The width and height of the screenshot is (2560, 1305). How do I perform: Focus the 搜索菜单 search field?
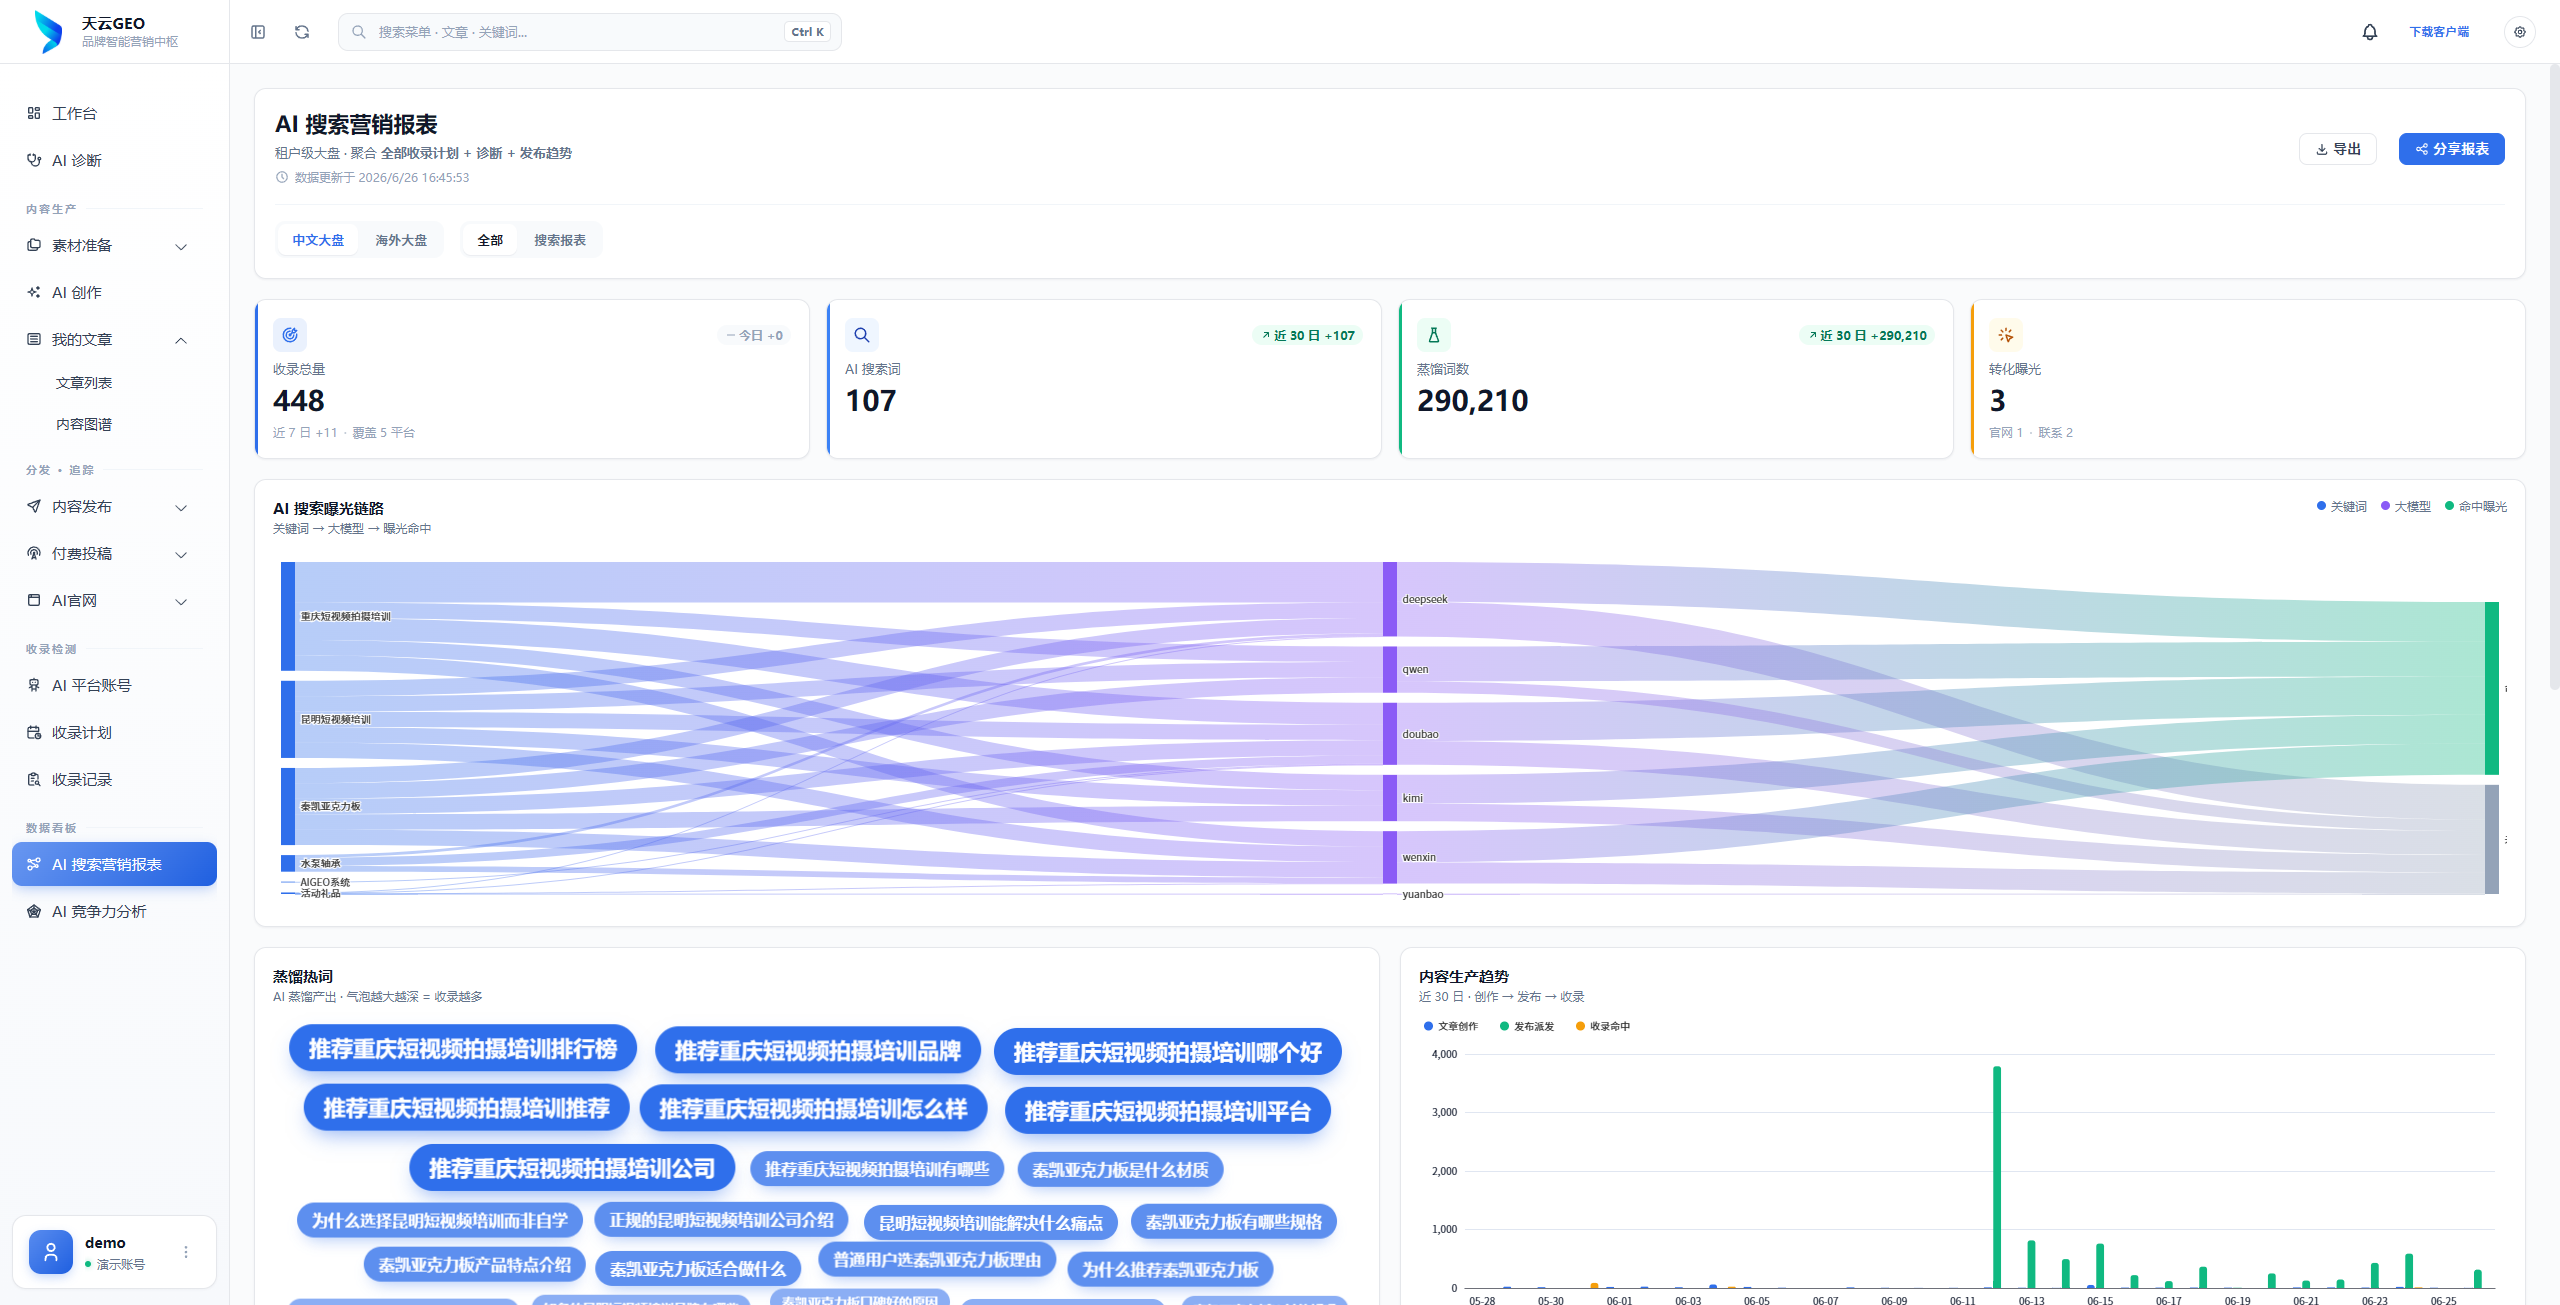click(x=590, y=32)
